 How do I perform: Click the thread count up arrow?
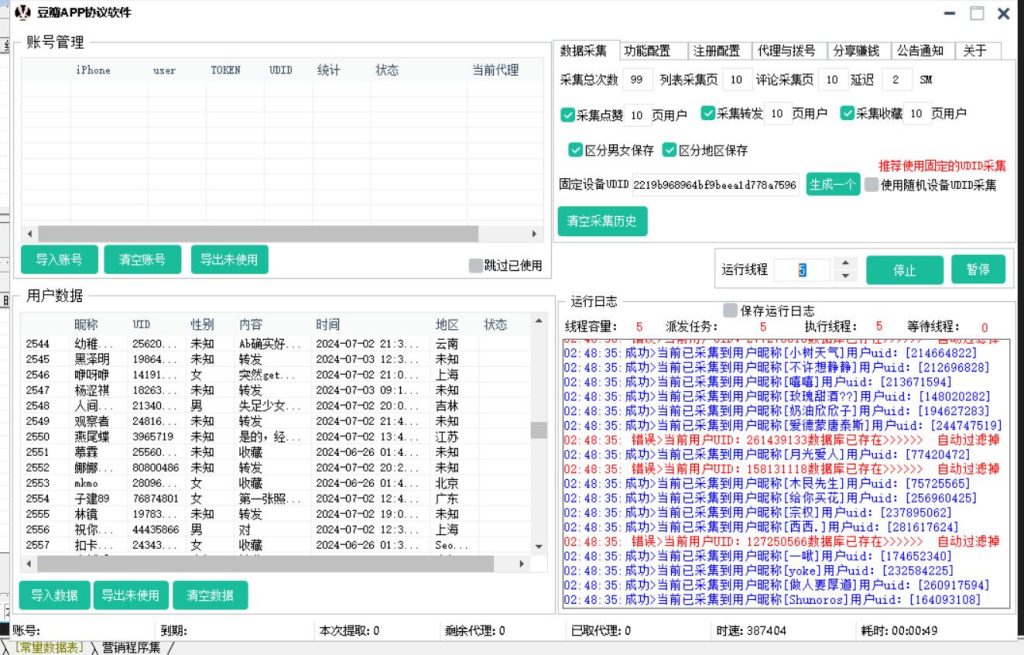846,264
